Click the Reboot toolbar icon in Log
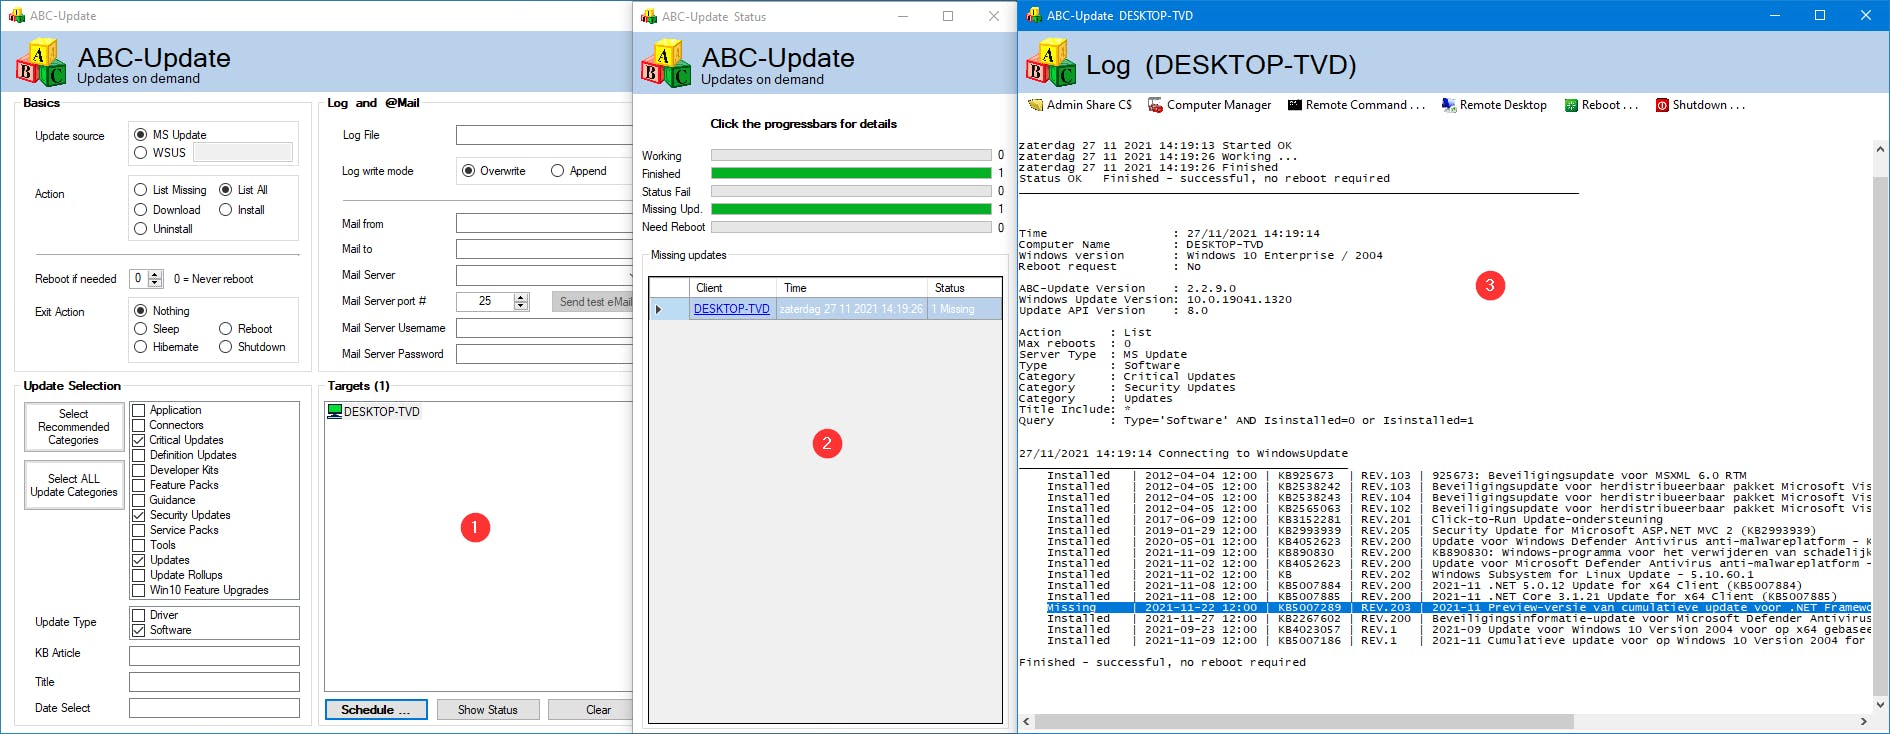The width and height of the screenshot is (1890, 734). (x=1571, y=105)
